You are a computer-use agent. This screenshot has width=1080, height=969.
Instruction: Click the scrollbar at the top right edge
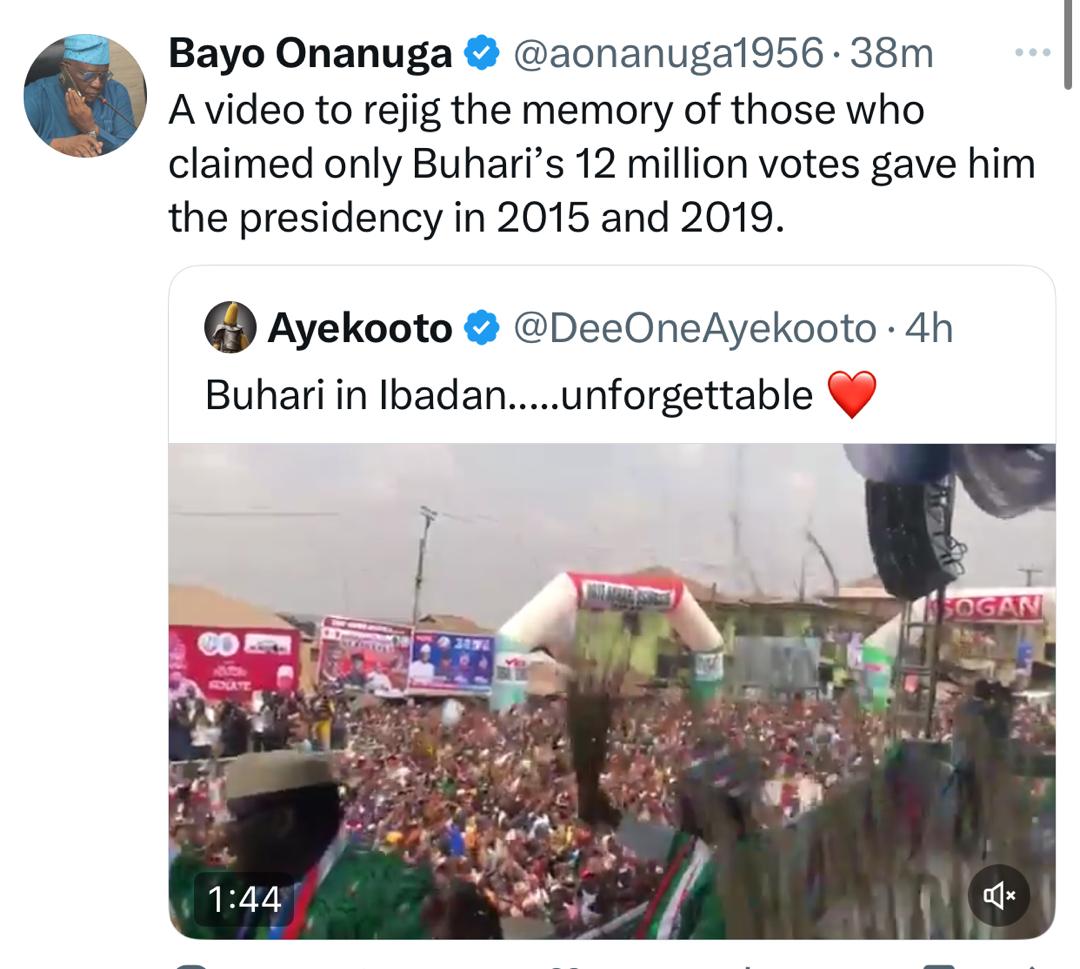click(x=1072, y=20)
